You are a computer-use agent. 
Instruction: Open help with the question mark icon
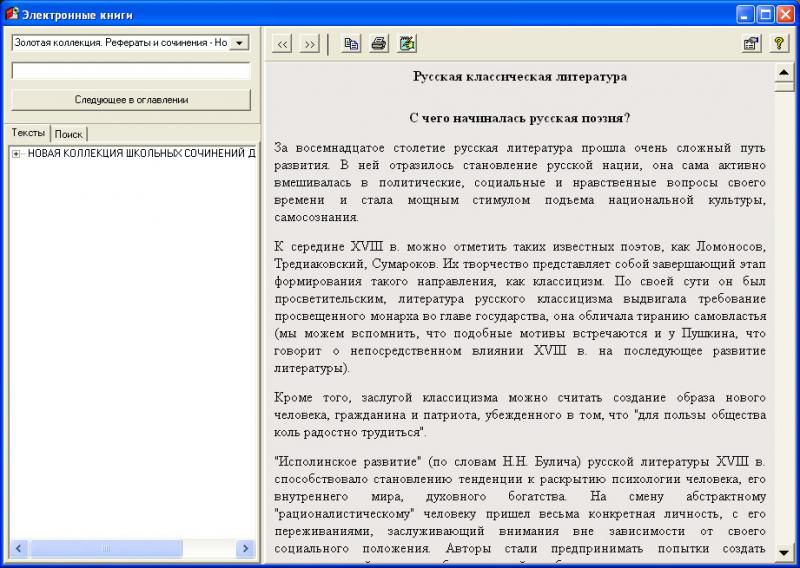pyautogui.click(x=778, y=44)
